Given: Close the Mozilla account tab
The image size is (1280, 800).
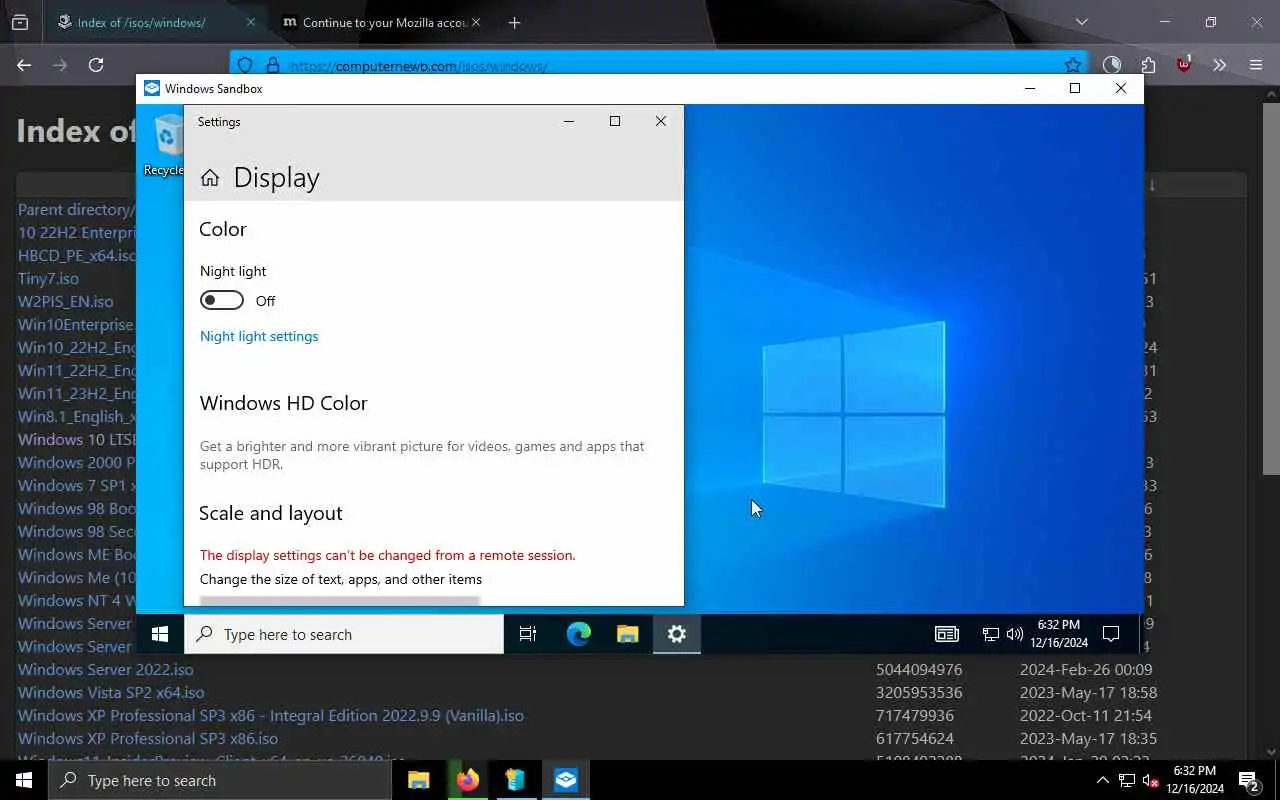Looking at the screenshot, I should (x=475, y=22).
